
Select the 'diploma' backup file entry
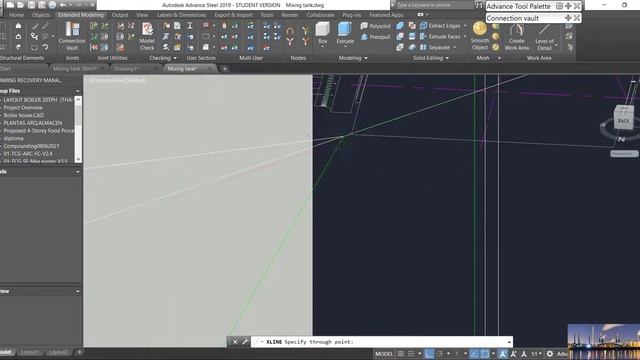pyautogui.click(x=13, y=138)
